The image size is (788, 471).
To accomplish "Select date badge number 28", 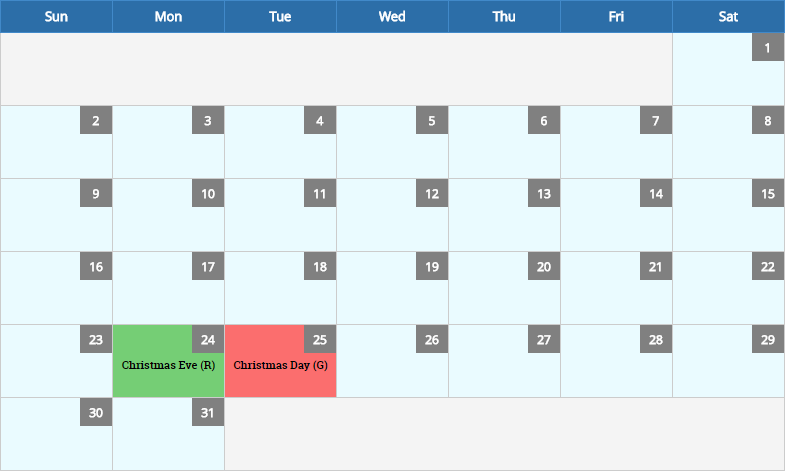I will [655, 339].
